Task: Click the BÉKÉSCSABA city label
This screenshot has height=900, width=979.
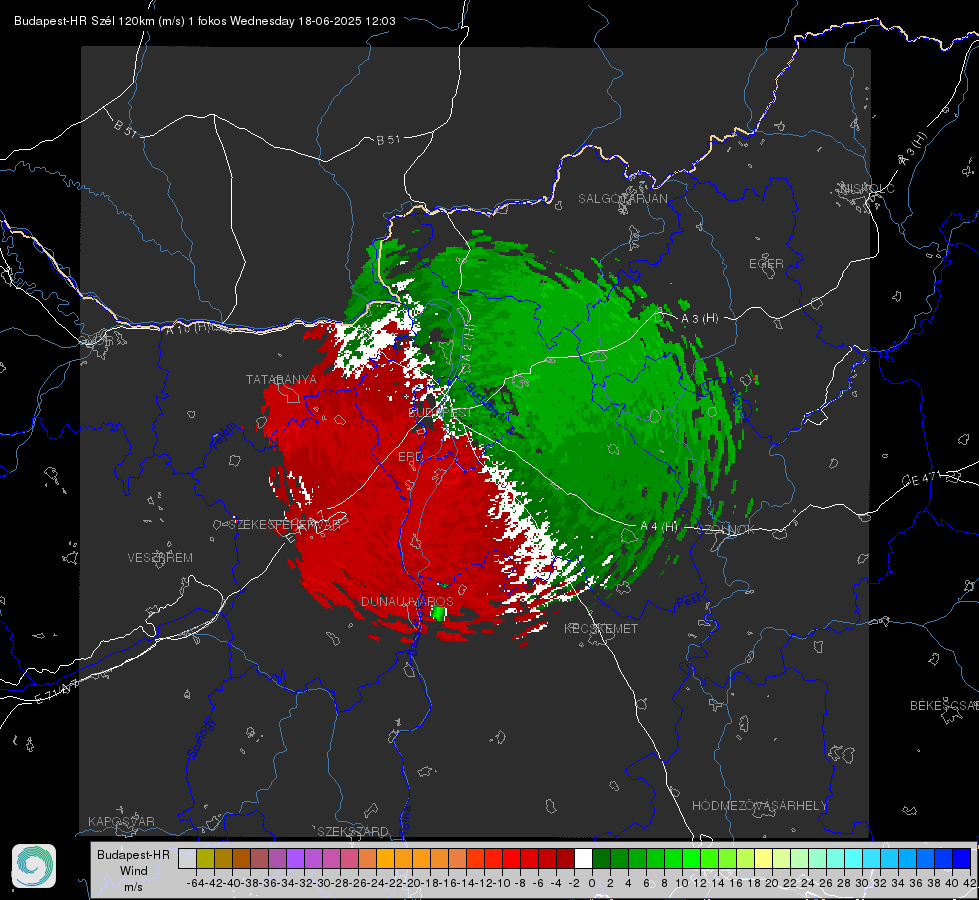Action: click(944, 705)
